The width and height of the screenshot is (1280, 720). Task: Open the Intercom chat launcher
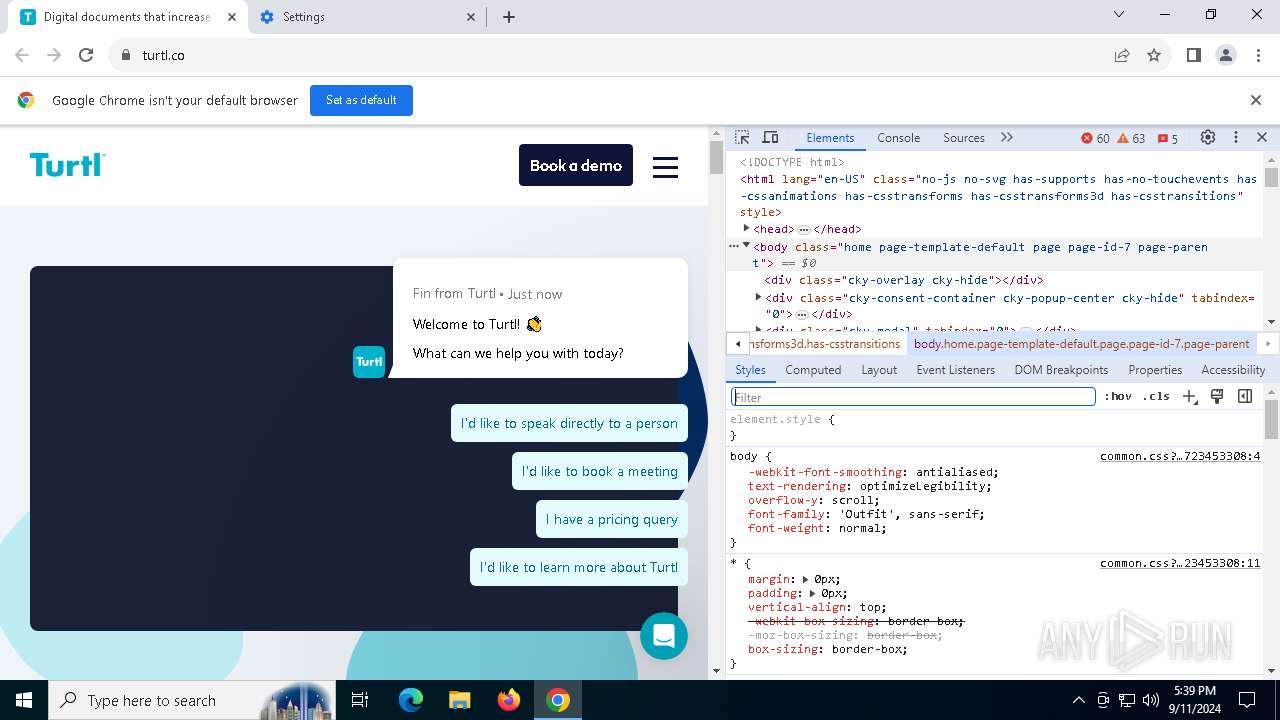(664, 635)
